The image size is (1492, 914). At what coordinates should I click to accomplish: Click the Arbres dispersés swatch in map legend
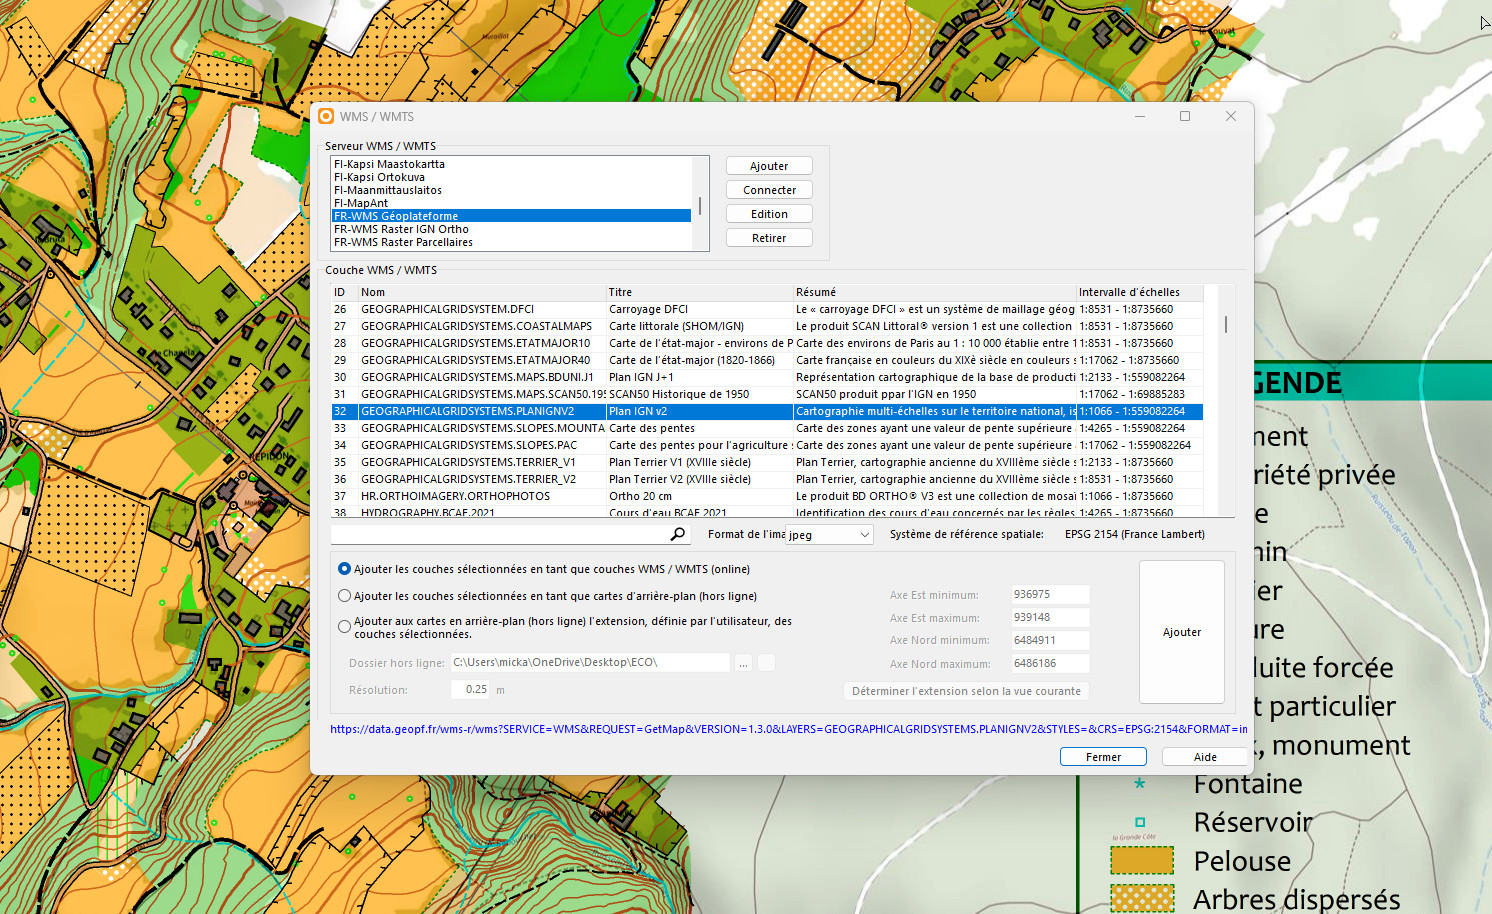(1142, 898)
